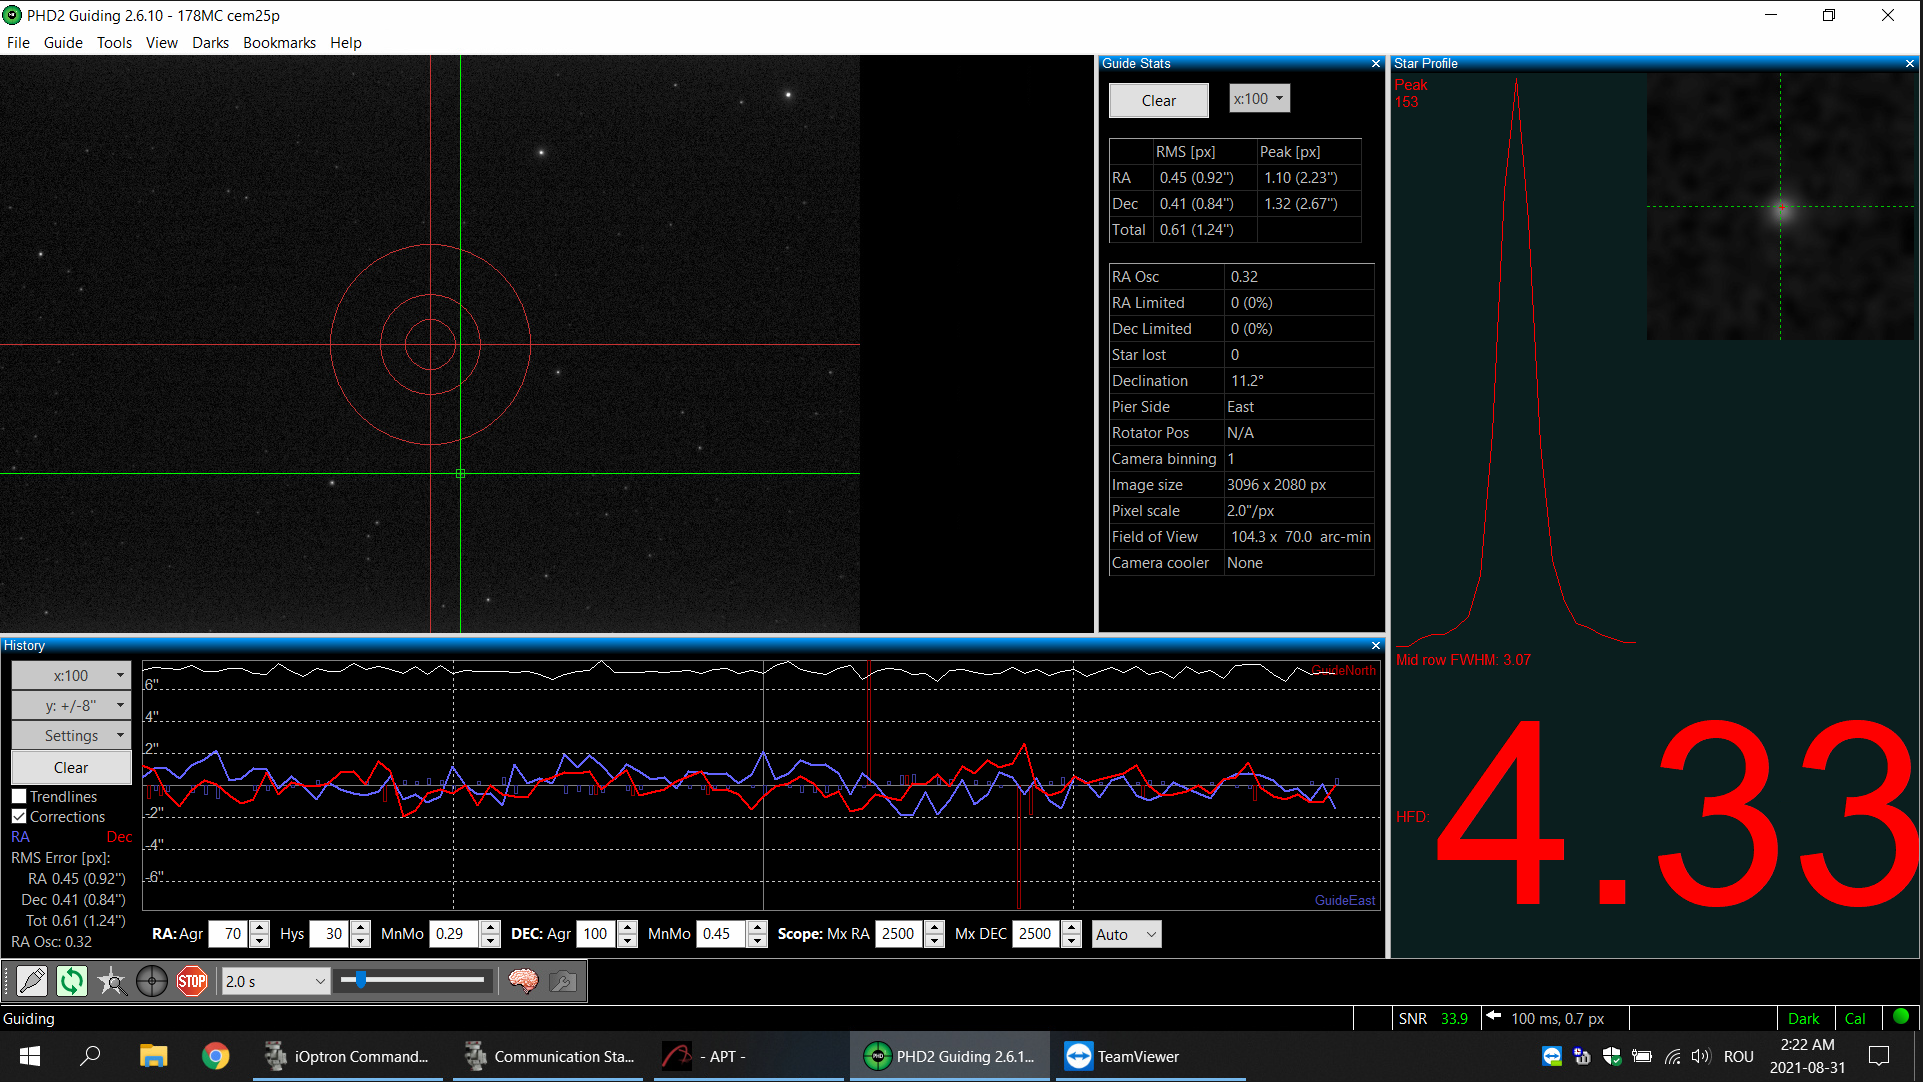1923x1082 pixels.
Task: Open the View menu
Action: point(161,42)
